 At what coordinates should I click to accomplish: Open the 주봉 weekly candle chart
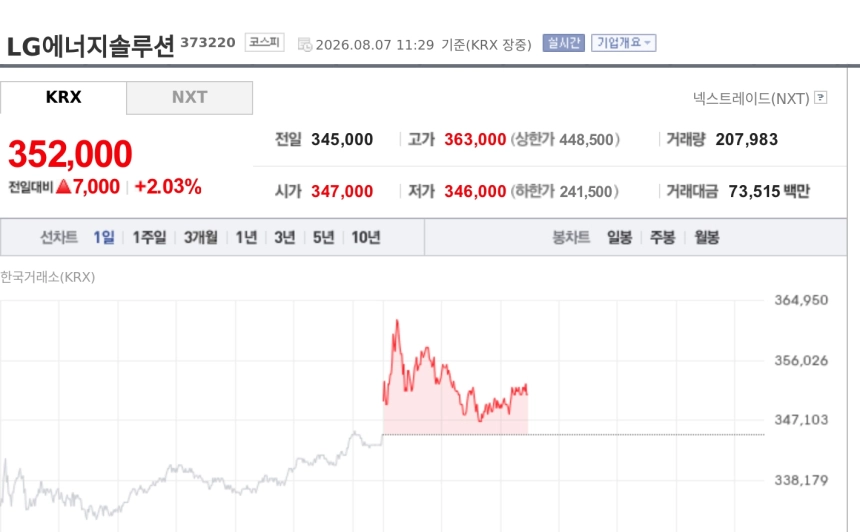pos(663,237)
